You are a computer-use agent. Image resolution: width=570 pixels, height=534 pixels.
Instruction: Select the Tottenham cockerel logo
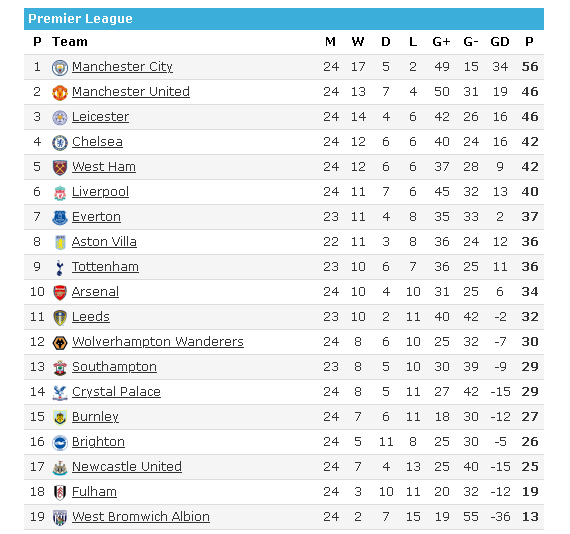[x=60, y=268]
